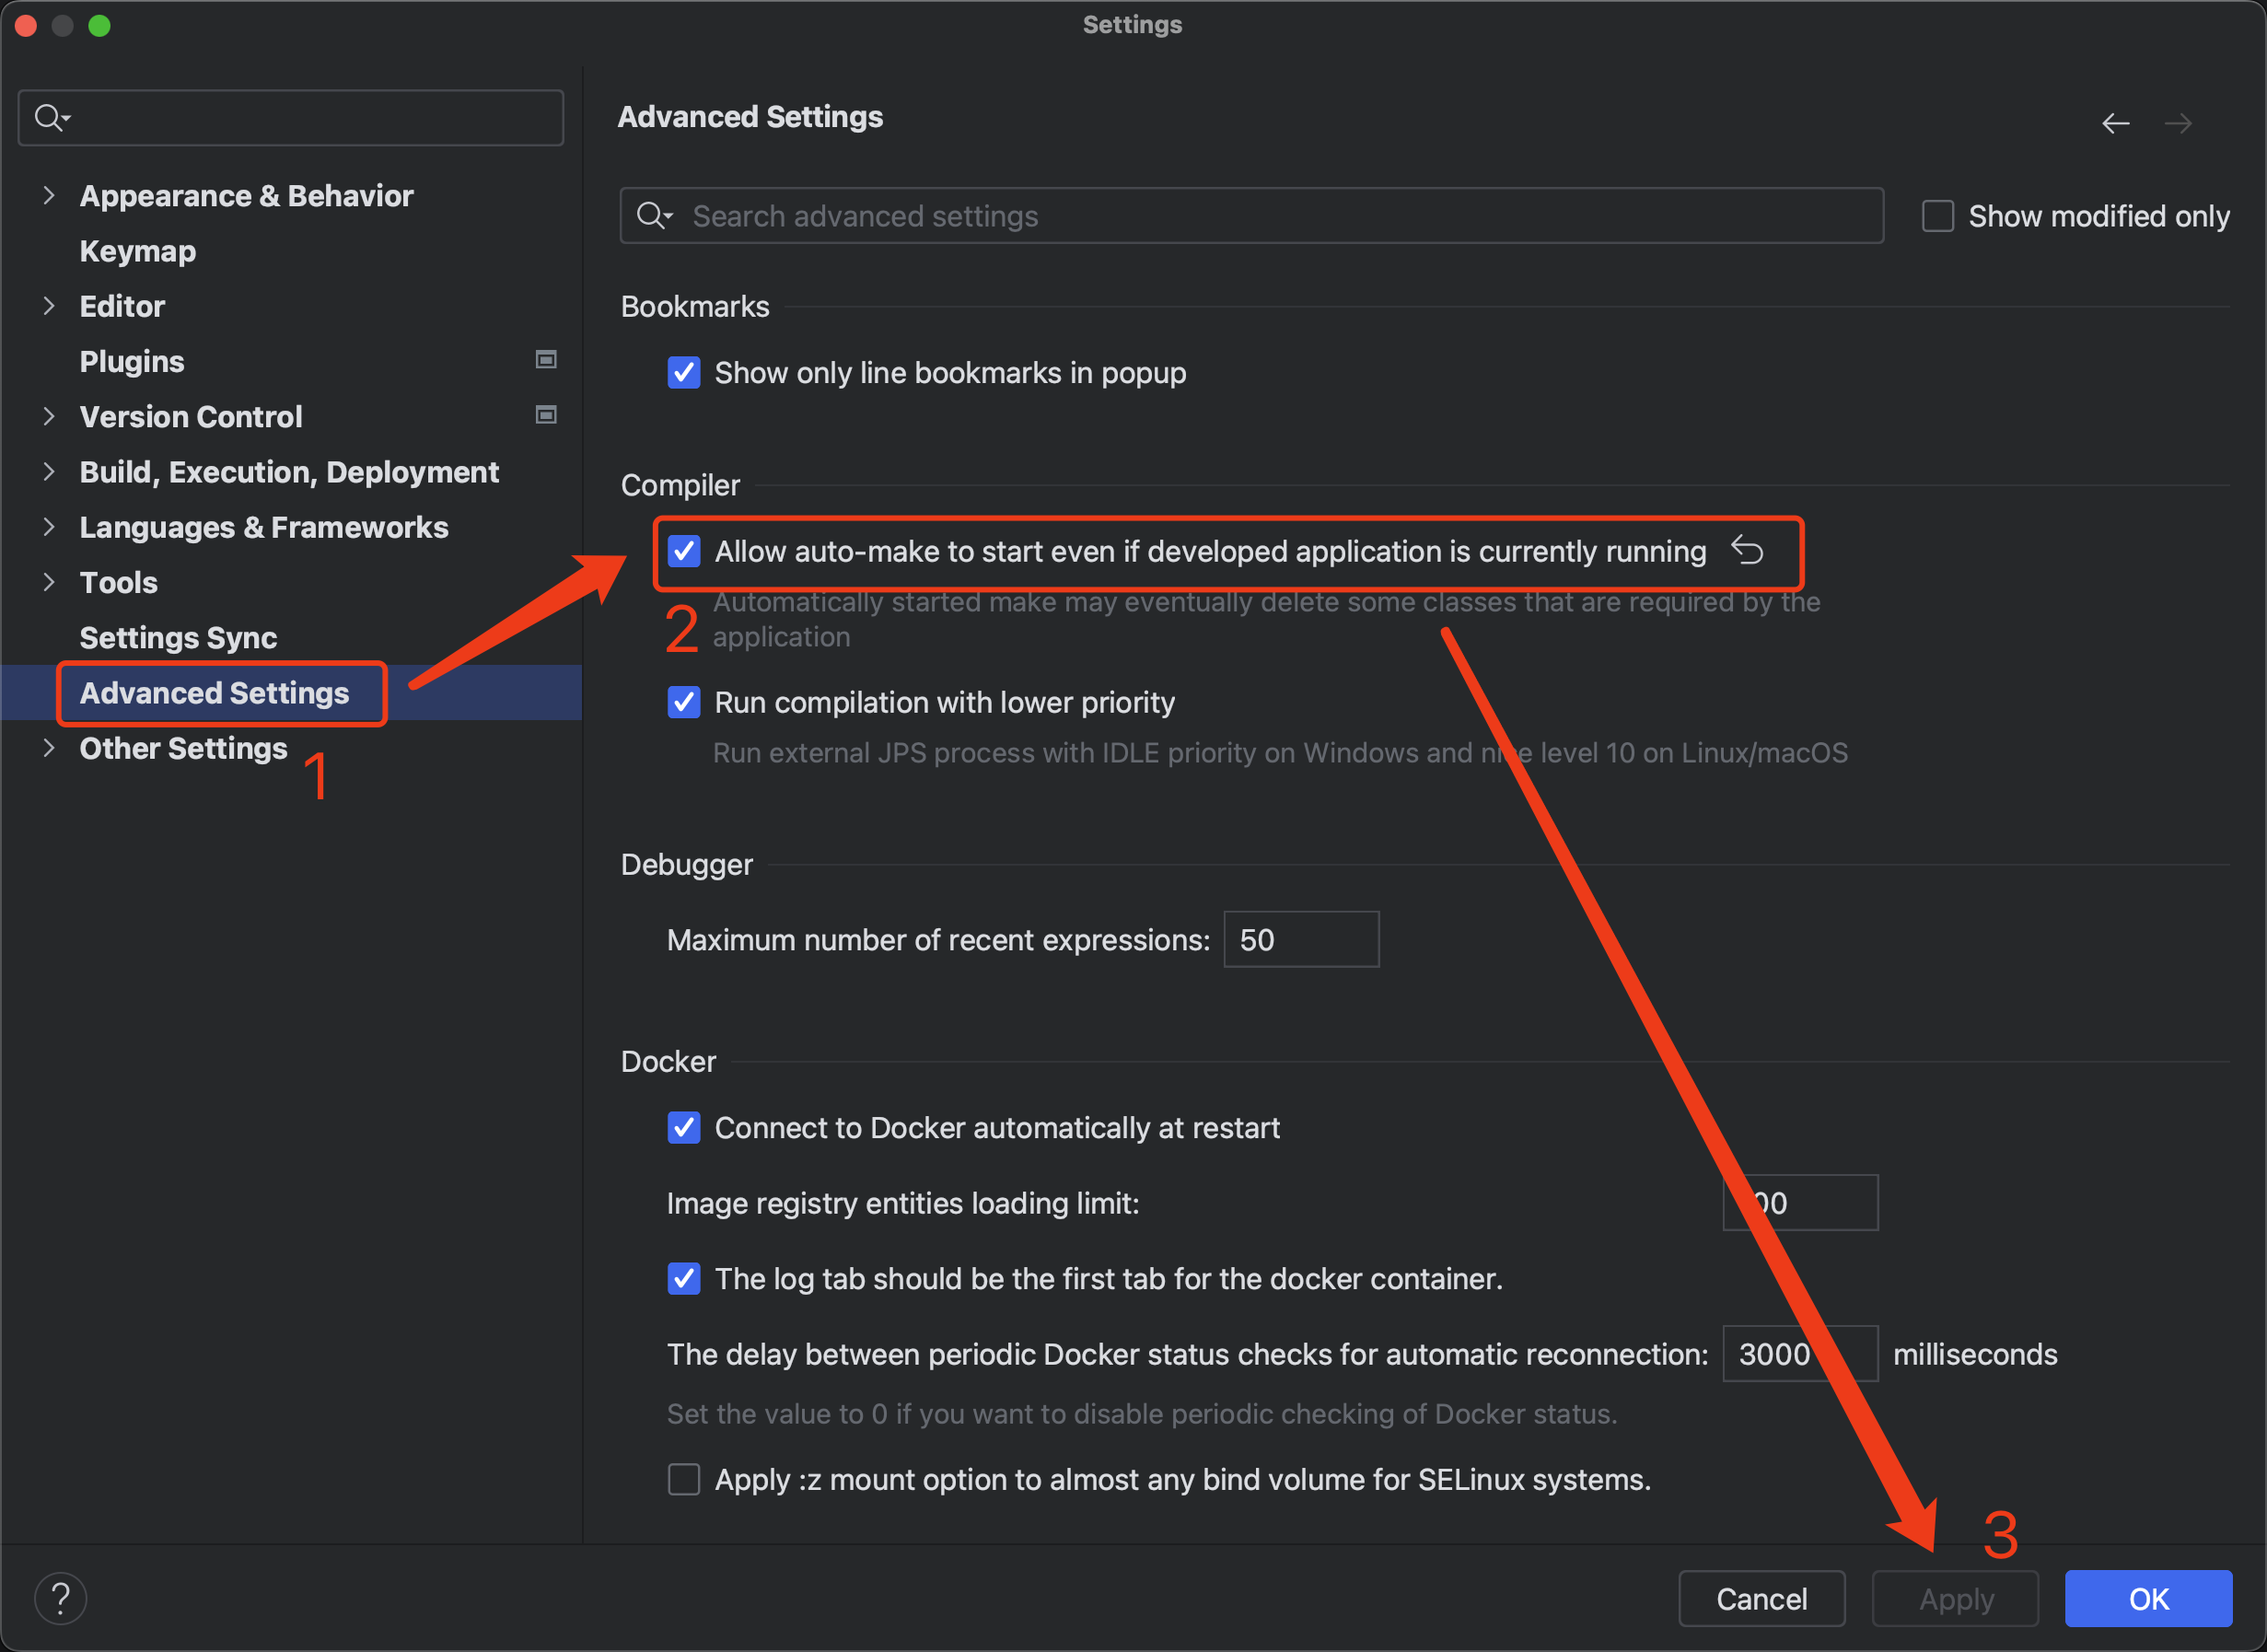The width and height of the screenshot is (2267, 1652).
Task: Expand the Appearance & Behavior section
Action: pos(49,195)
